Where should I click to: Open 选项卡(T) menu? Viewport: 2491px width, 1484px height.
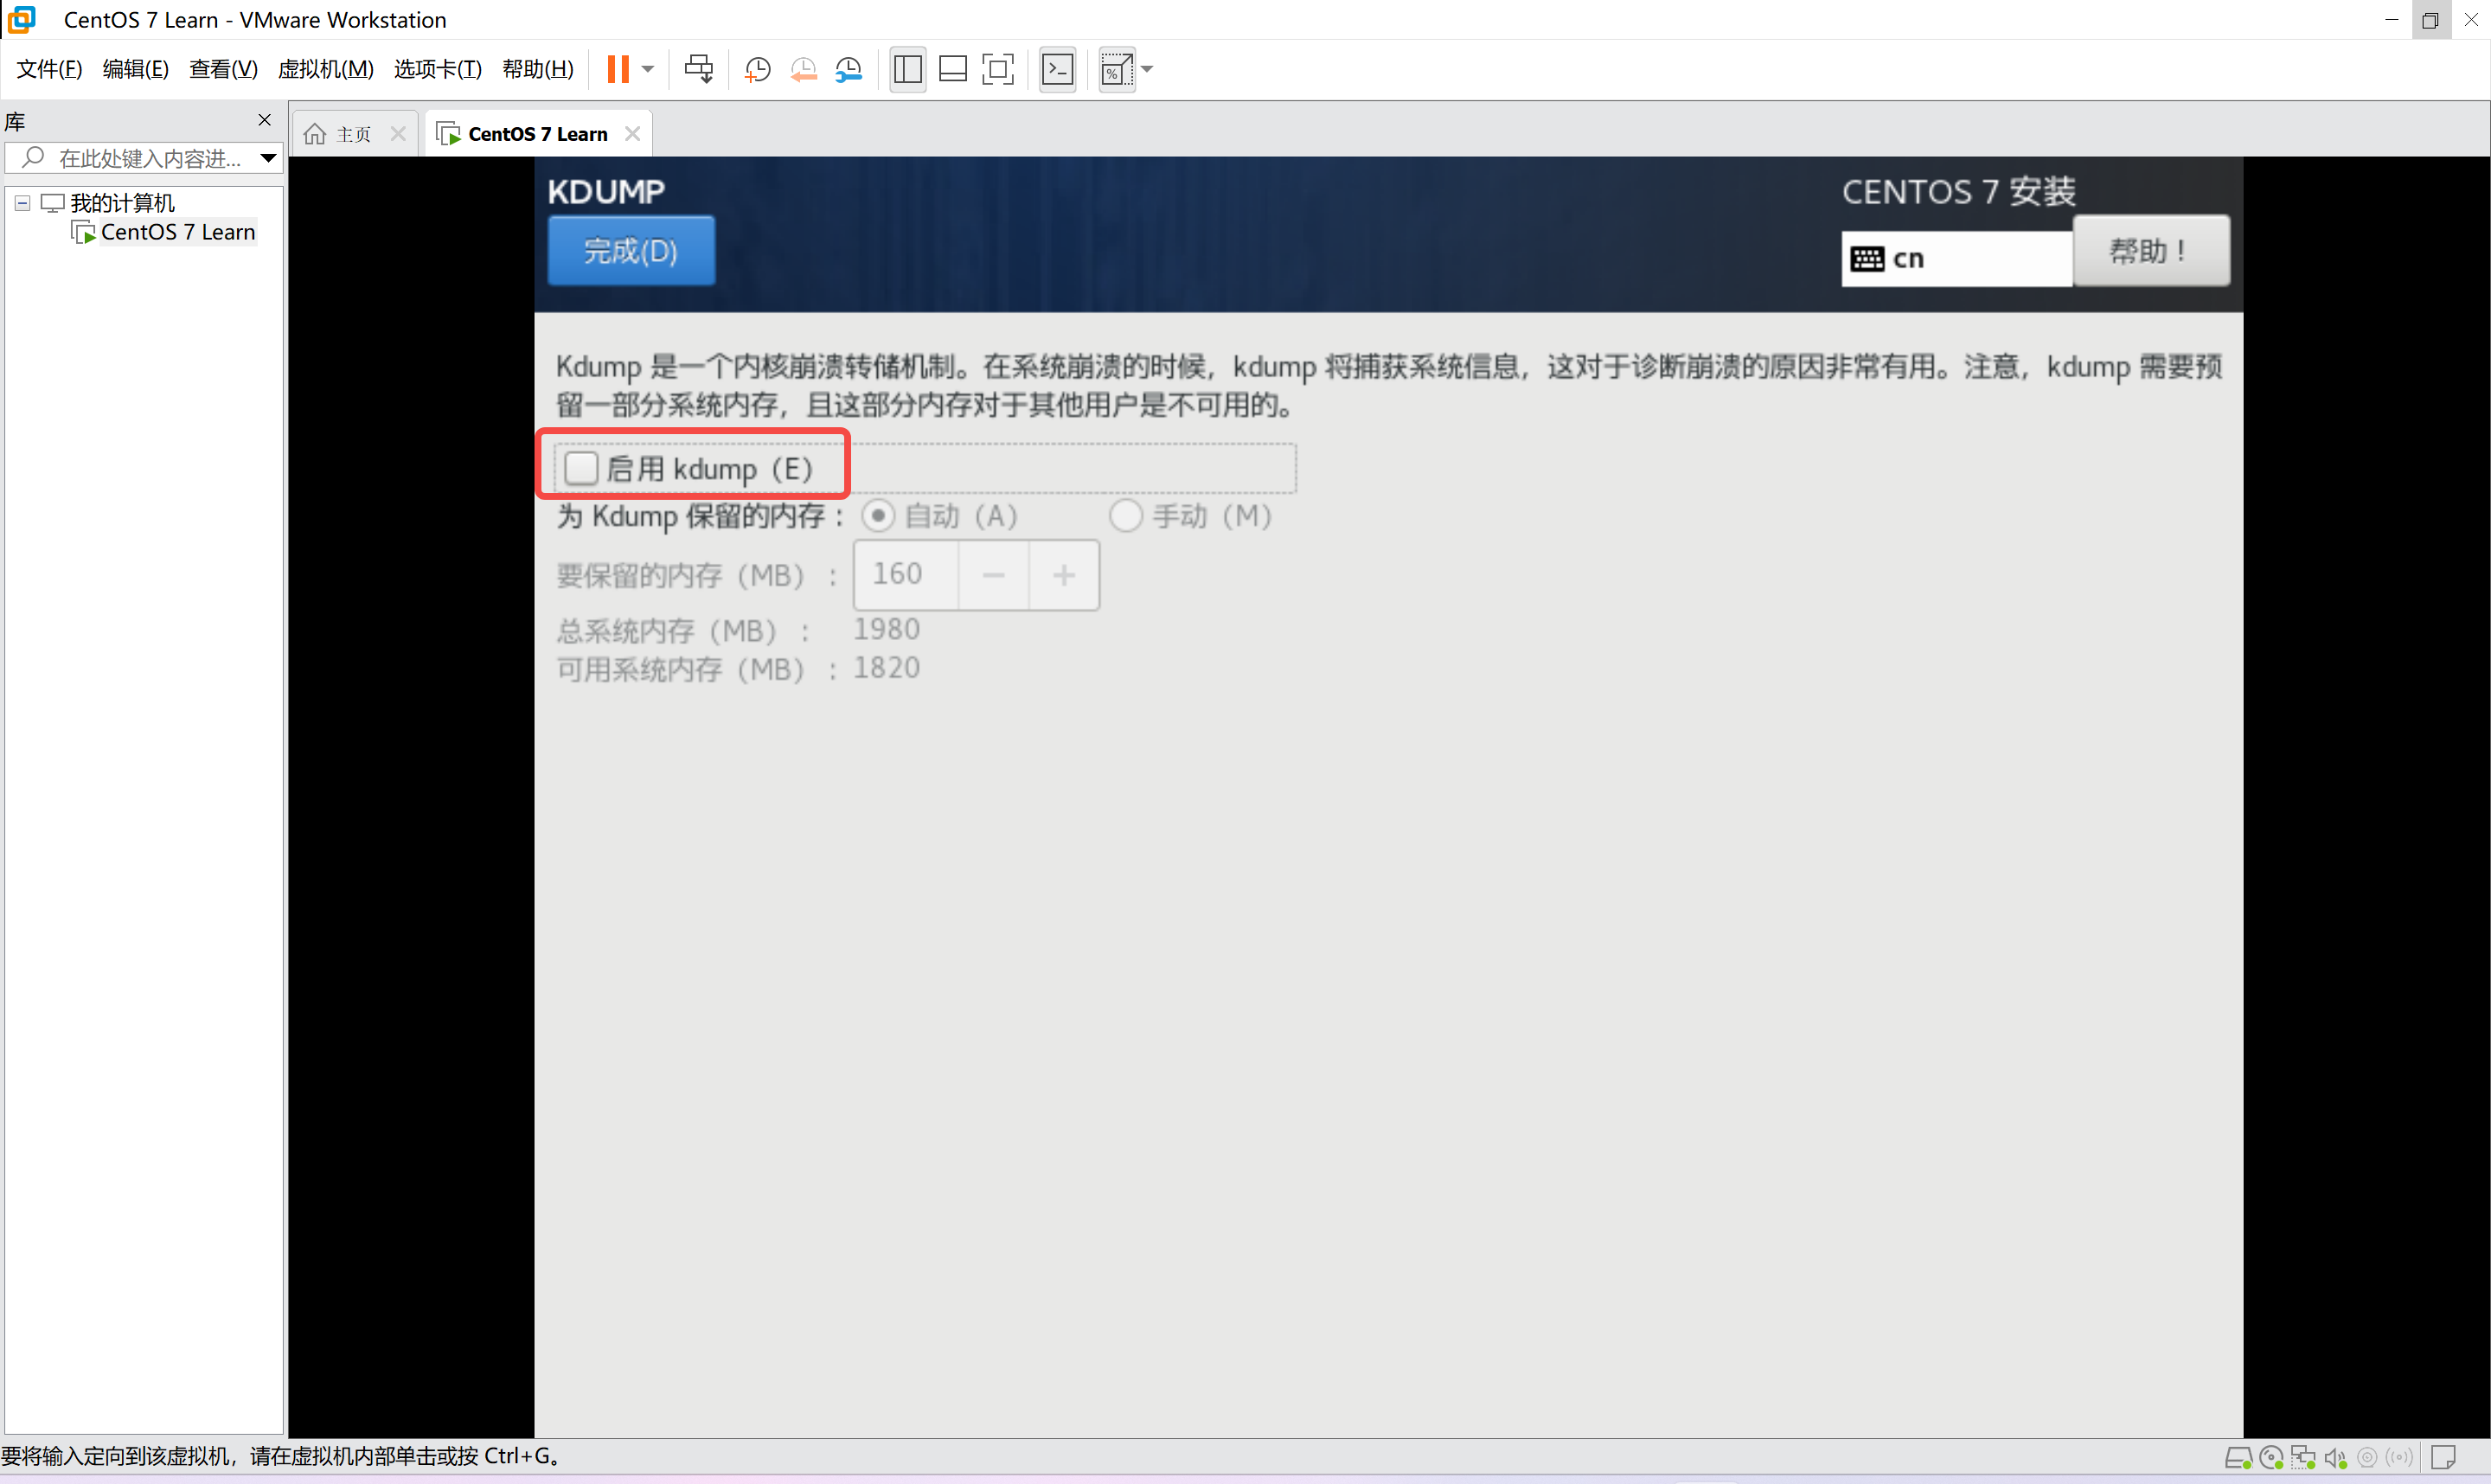pos(438,69)
